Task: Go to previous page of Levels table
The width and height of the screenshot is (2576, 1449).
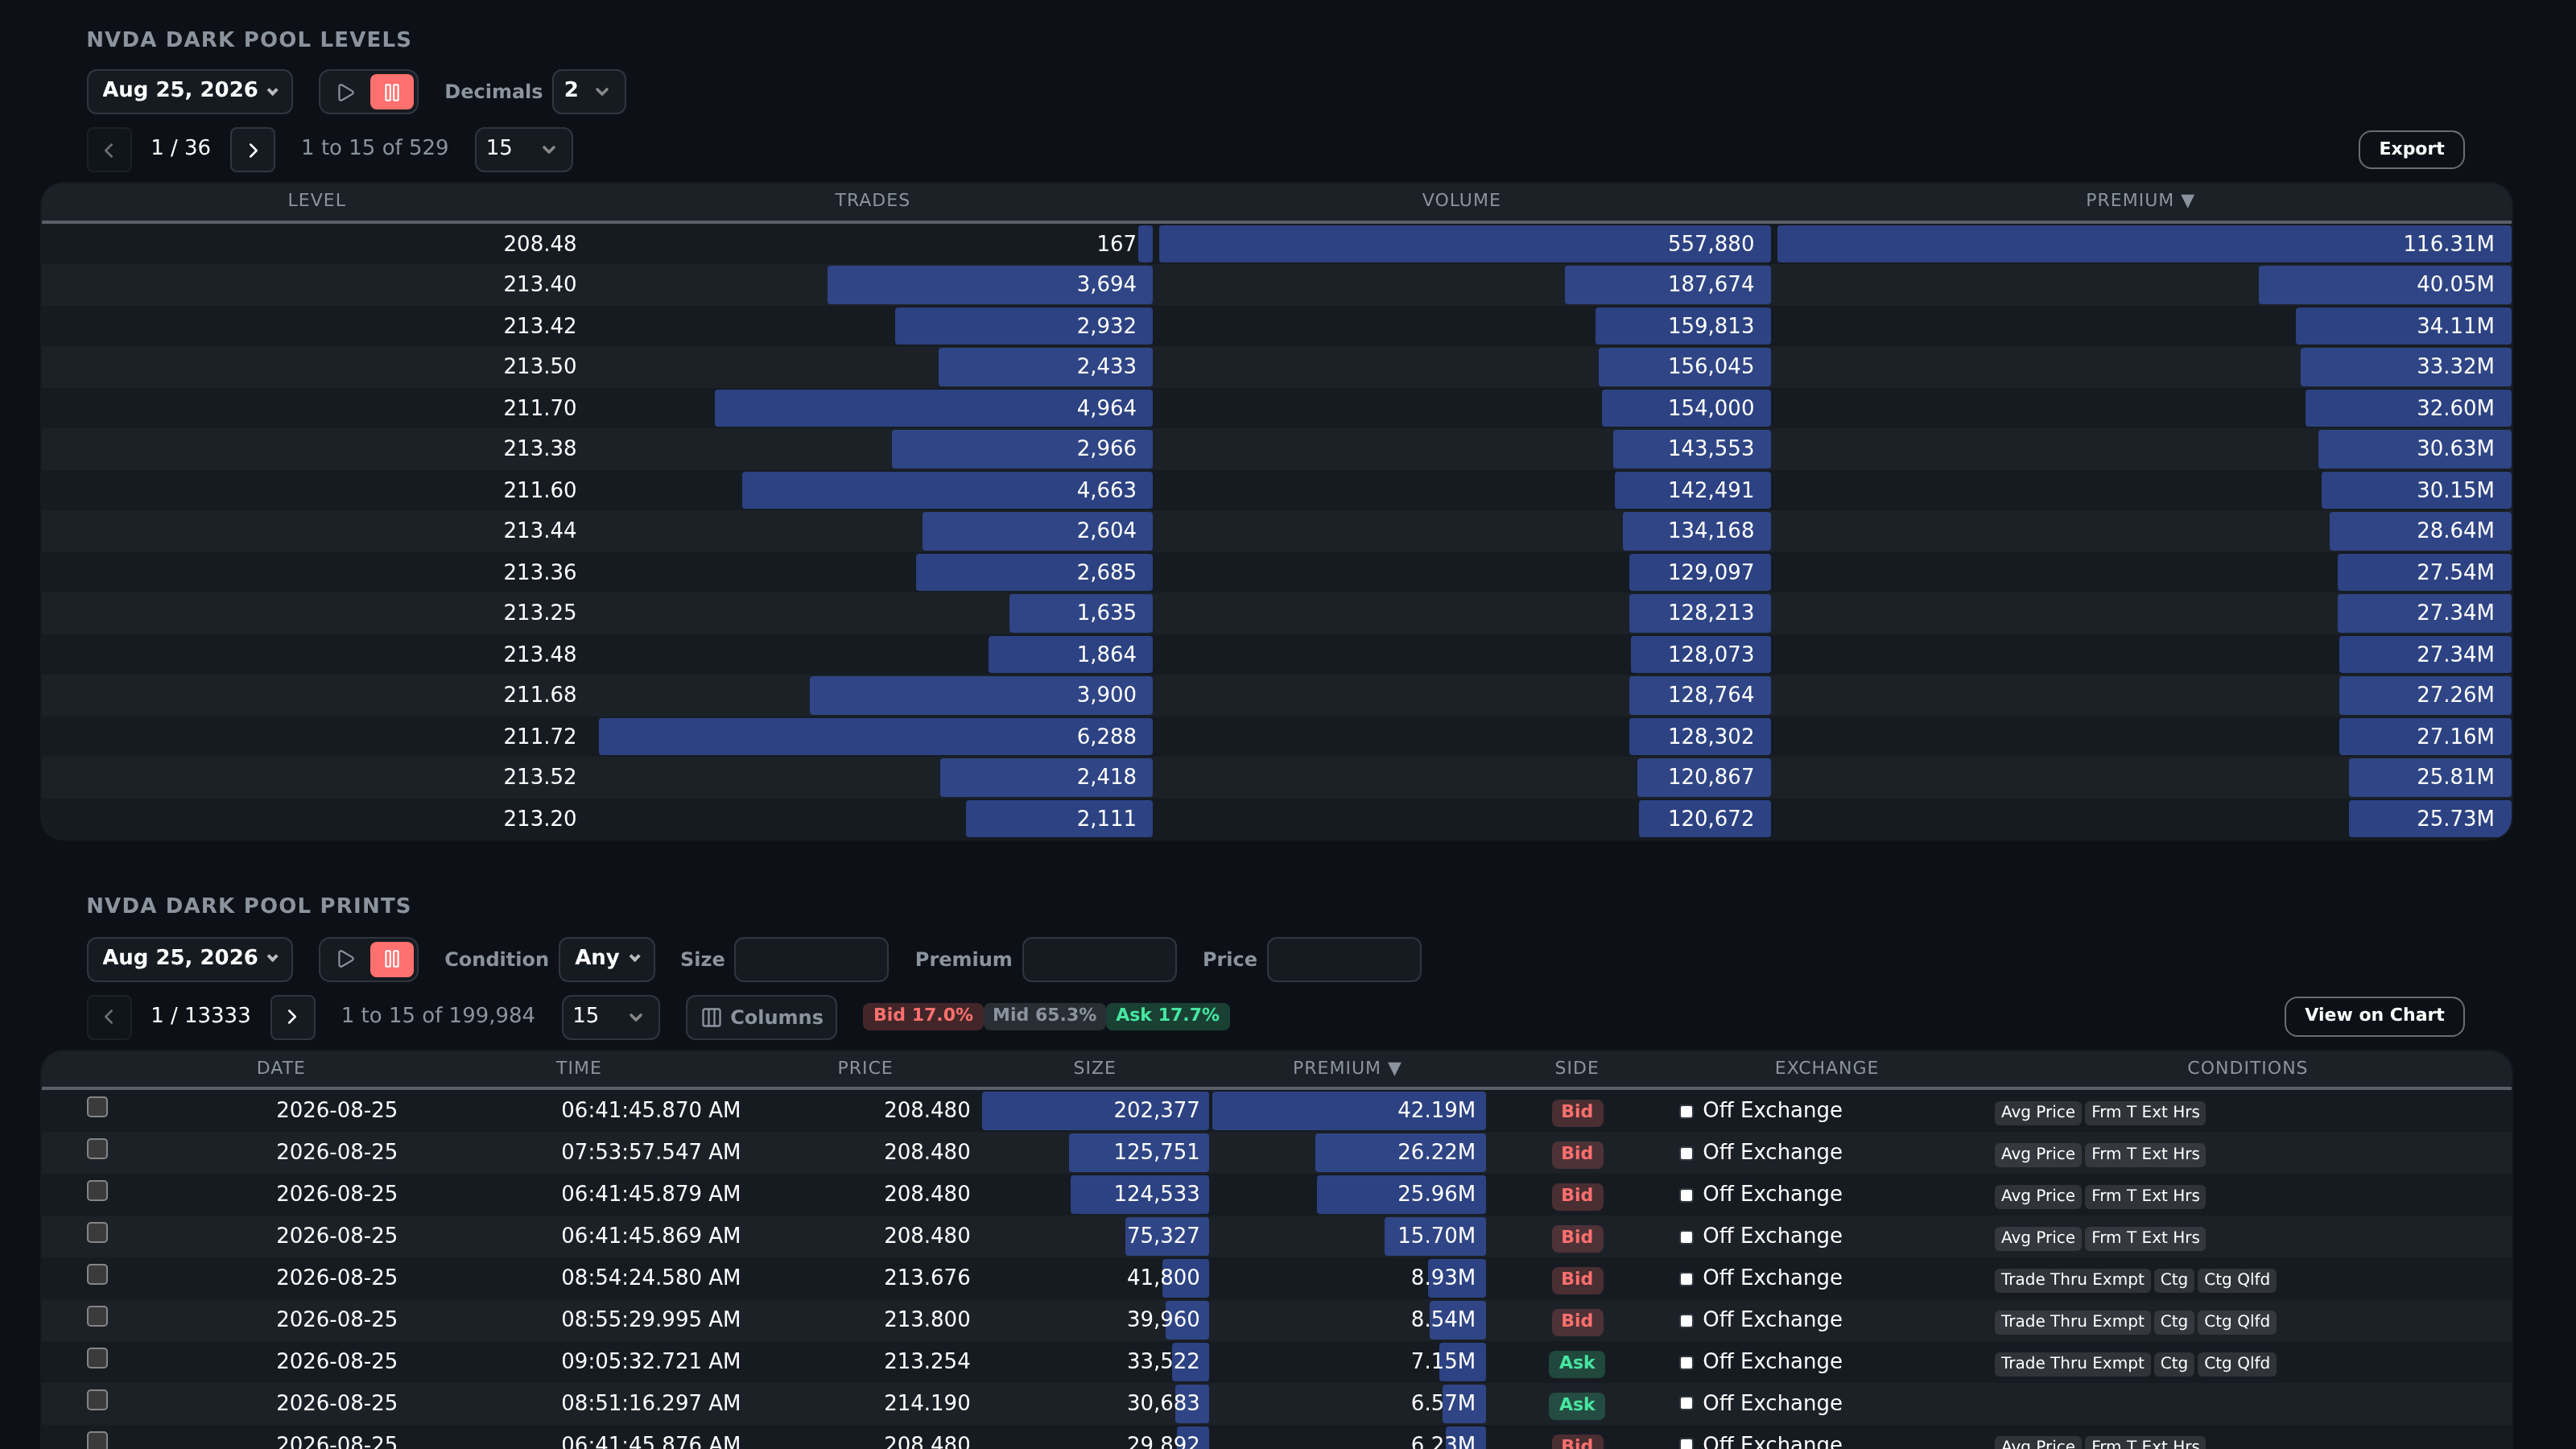Action: (x=109, y=150)
